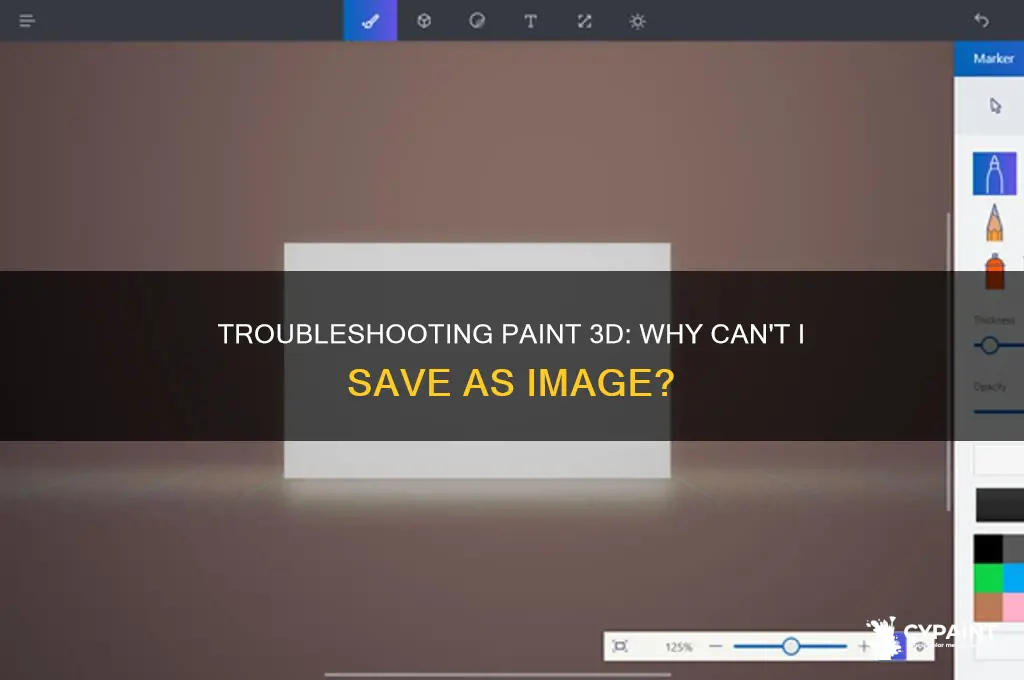Click the Undo arrow

click(981, 20)
